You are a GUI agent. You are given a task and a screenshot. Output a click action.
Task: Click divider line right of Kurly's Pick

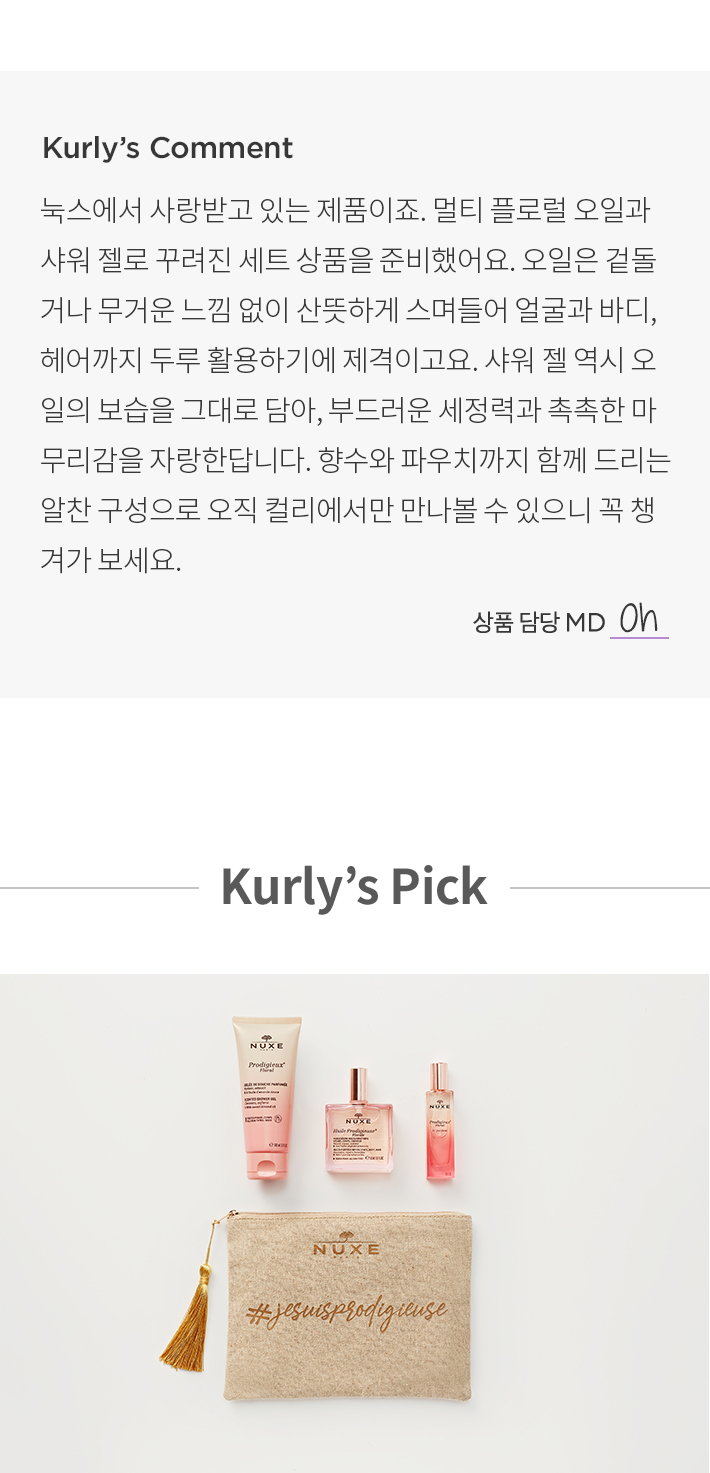(610, 887)
